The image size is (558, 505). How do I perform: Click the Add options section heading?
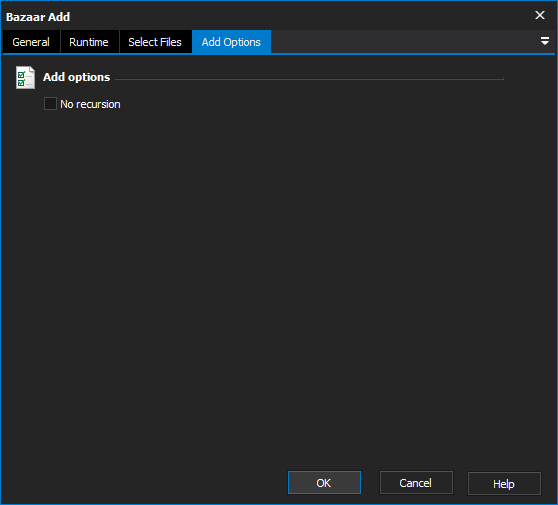tap(77, 77)
